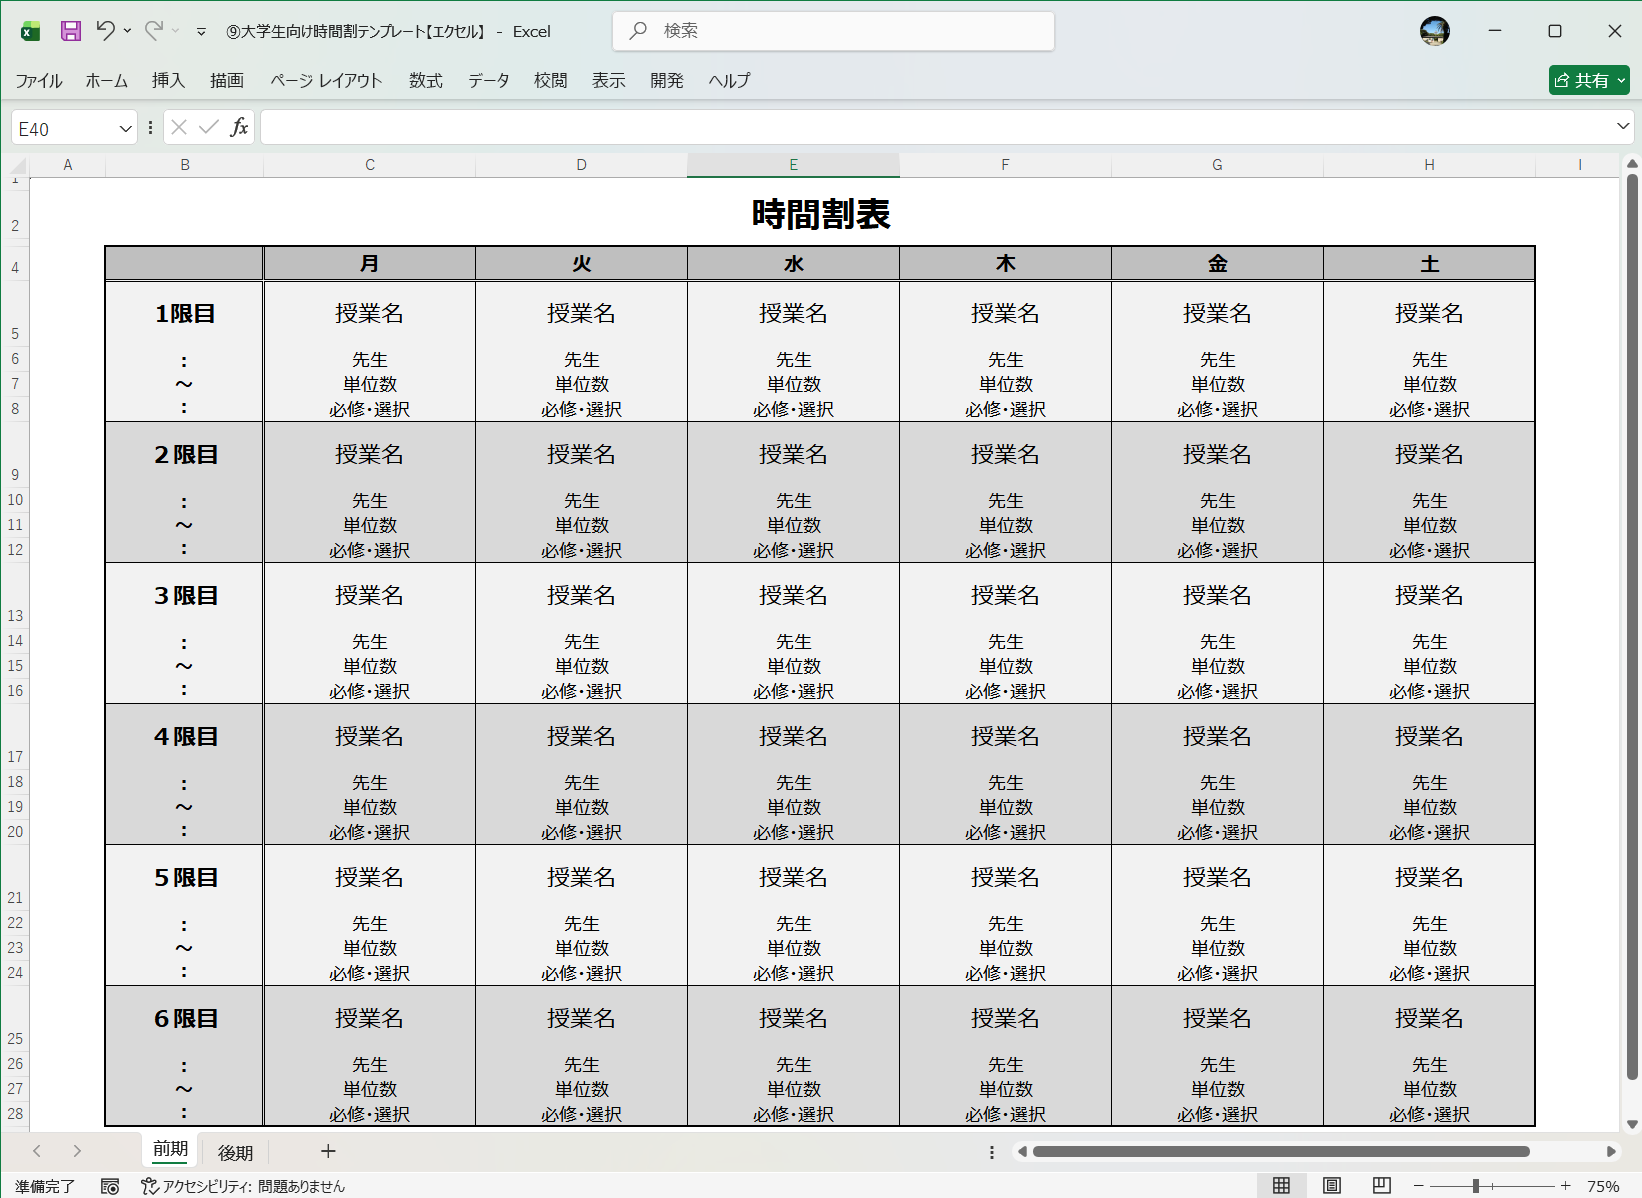Open the ファイル menu

click(x=39, y=81)
